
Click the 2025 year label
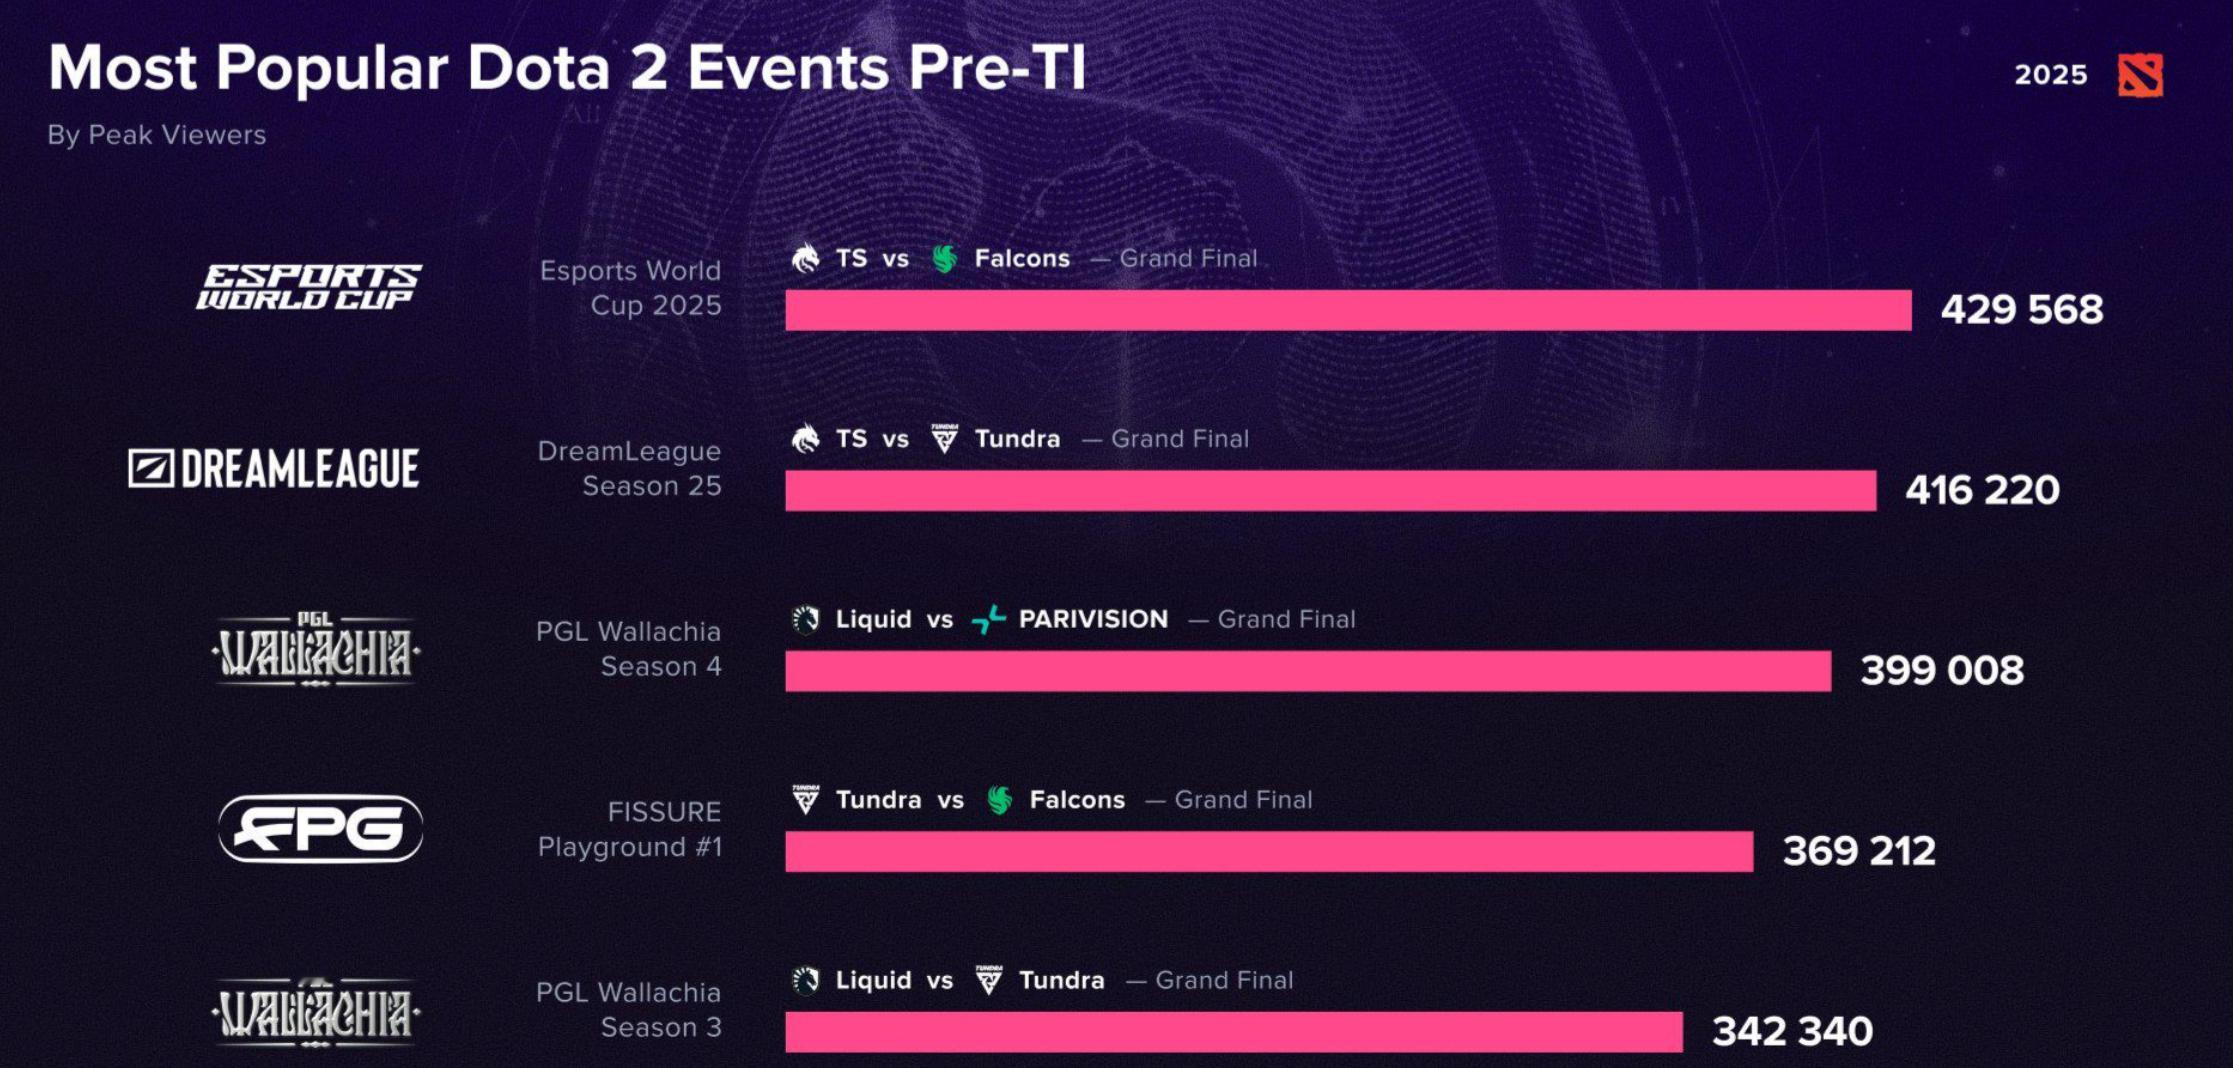[x=2051, y=75]
